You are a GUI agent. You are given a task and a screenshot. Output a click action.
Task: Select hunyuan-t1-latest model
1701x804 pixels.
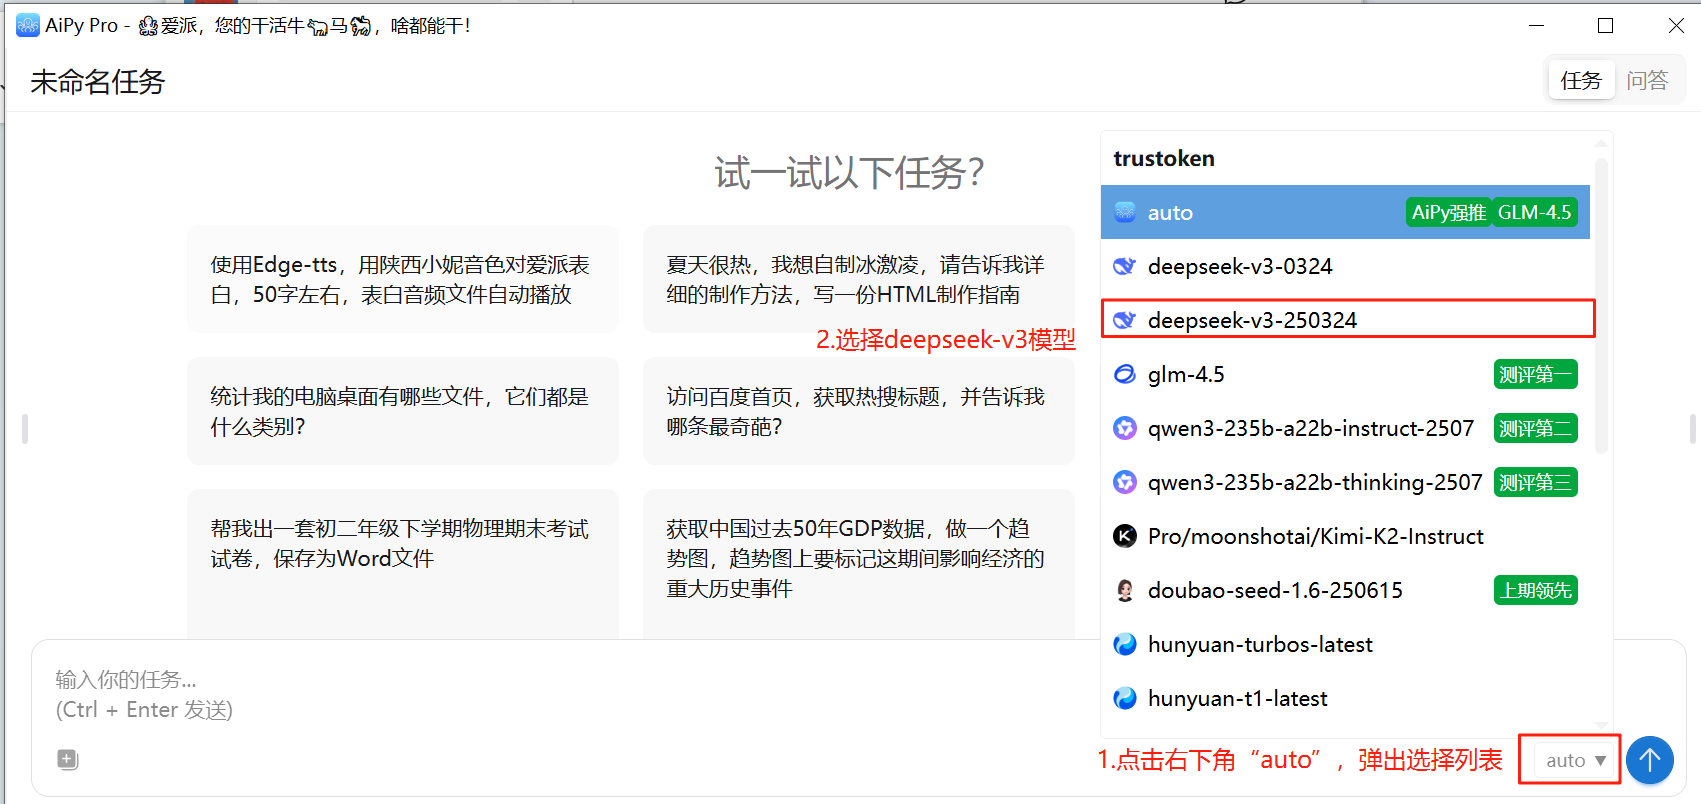tap(1345, 698)
